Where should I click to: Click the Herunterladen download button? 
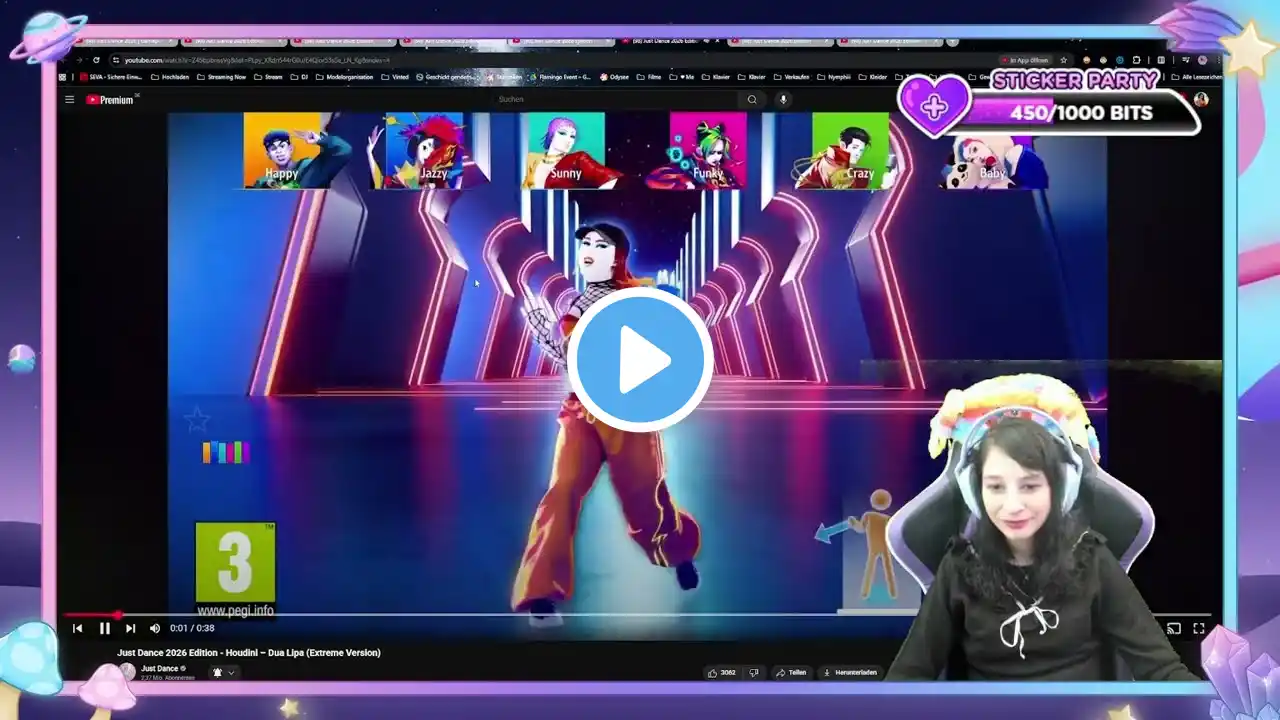point(850,672)
